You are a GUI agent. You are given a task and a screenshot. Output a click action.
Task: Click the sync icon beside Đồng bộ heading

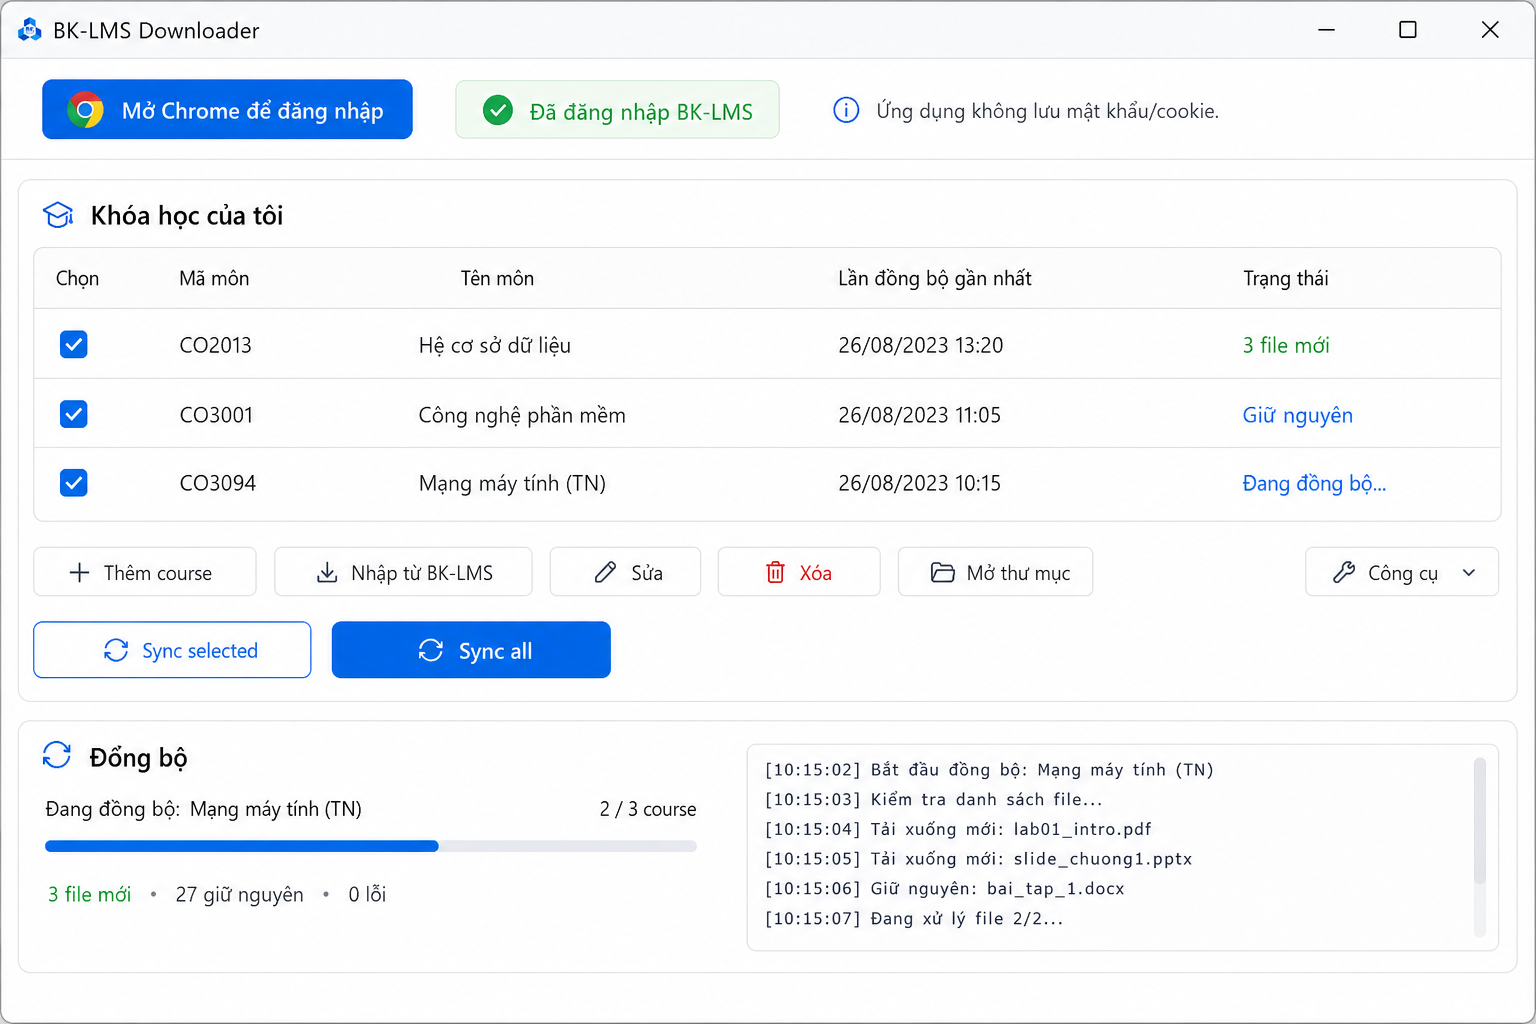click(x=57, y=756)
